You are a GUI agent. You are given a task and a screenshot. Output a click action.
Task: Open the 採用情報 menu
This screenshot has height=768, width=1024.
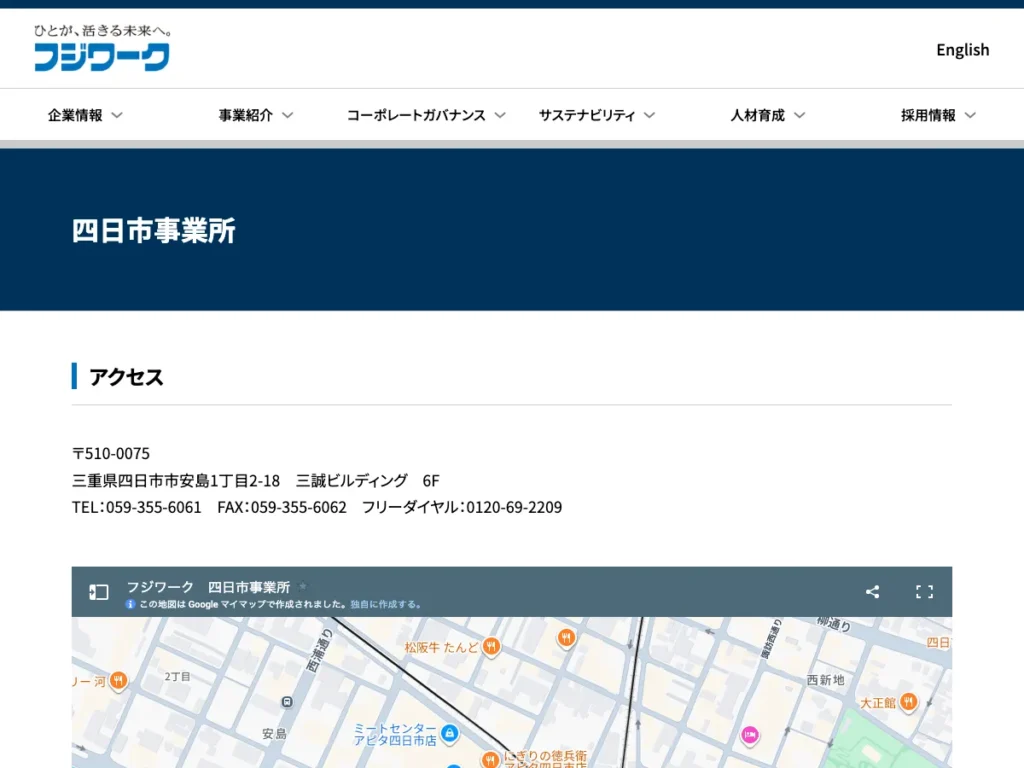(938, 116)
